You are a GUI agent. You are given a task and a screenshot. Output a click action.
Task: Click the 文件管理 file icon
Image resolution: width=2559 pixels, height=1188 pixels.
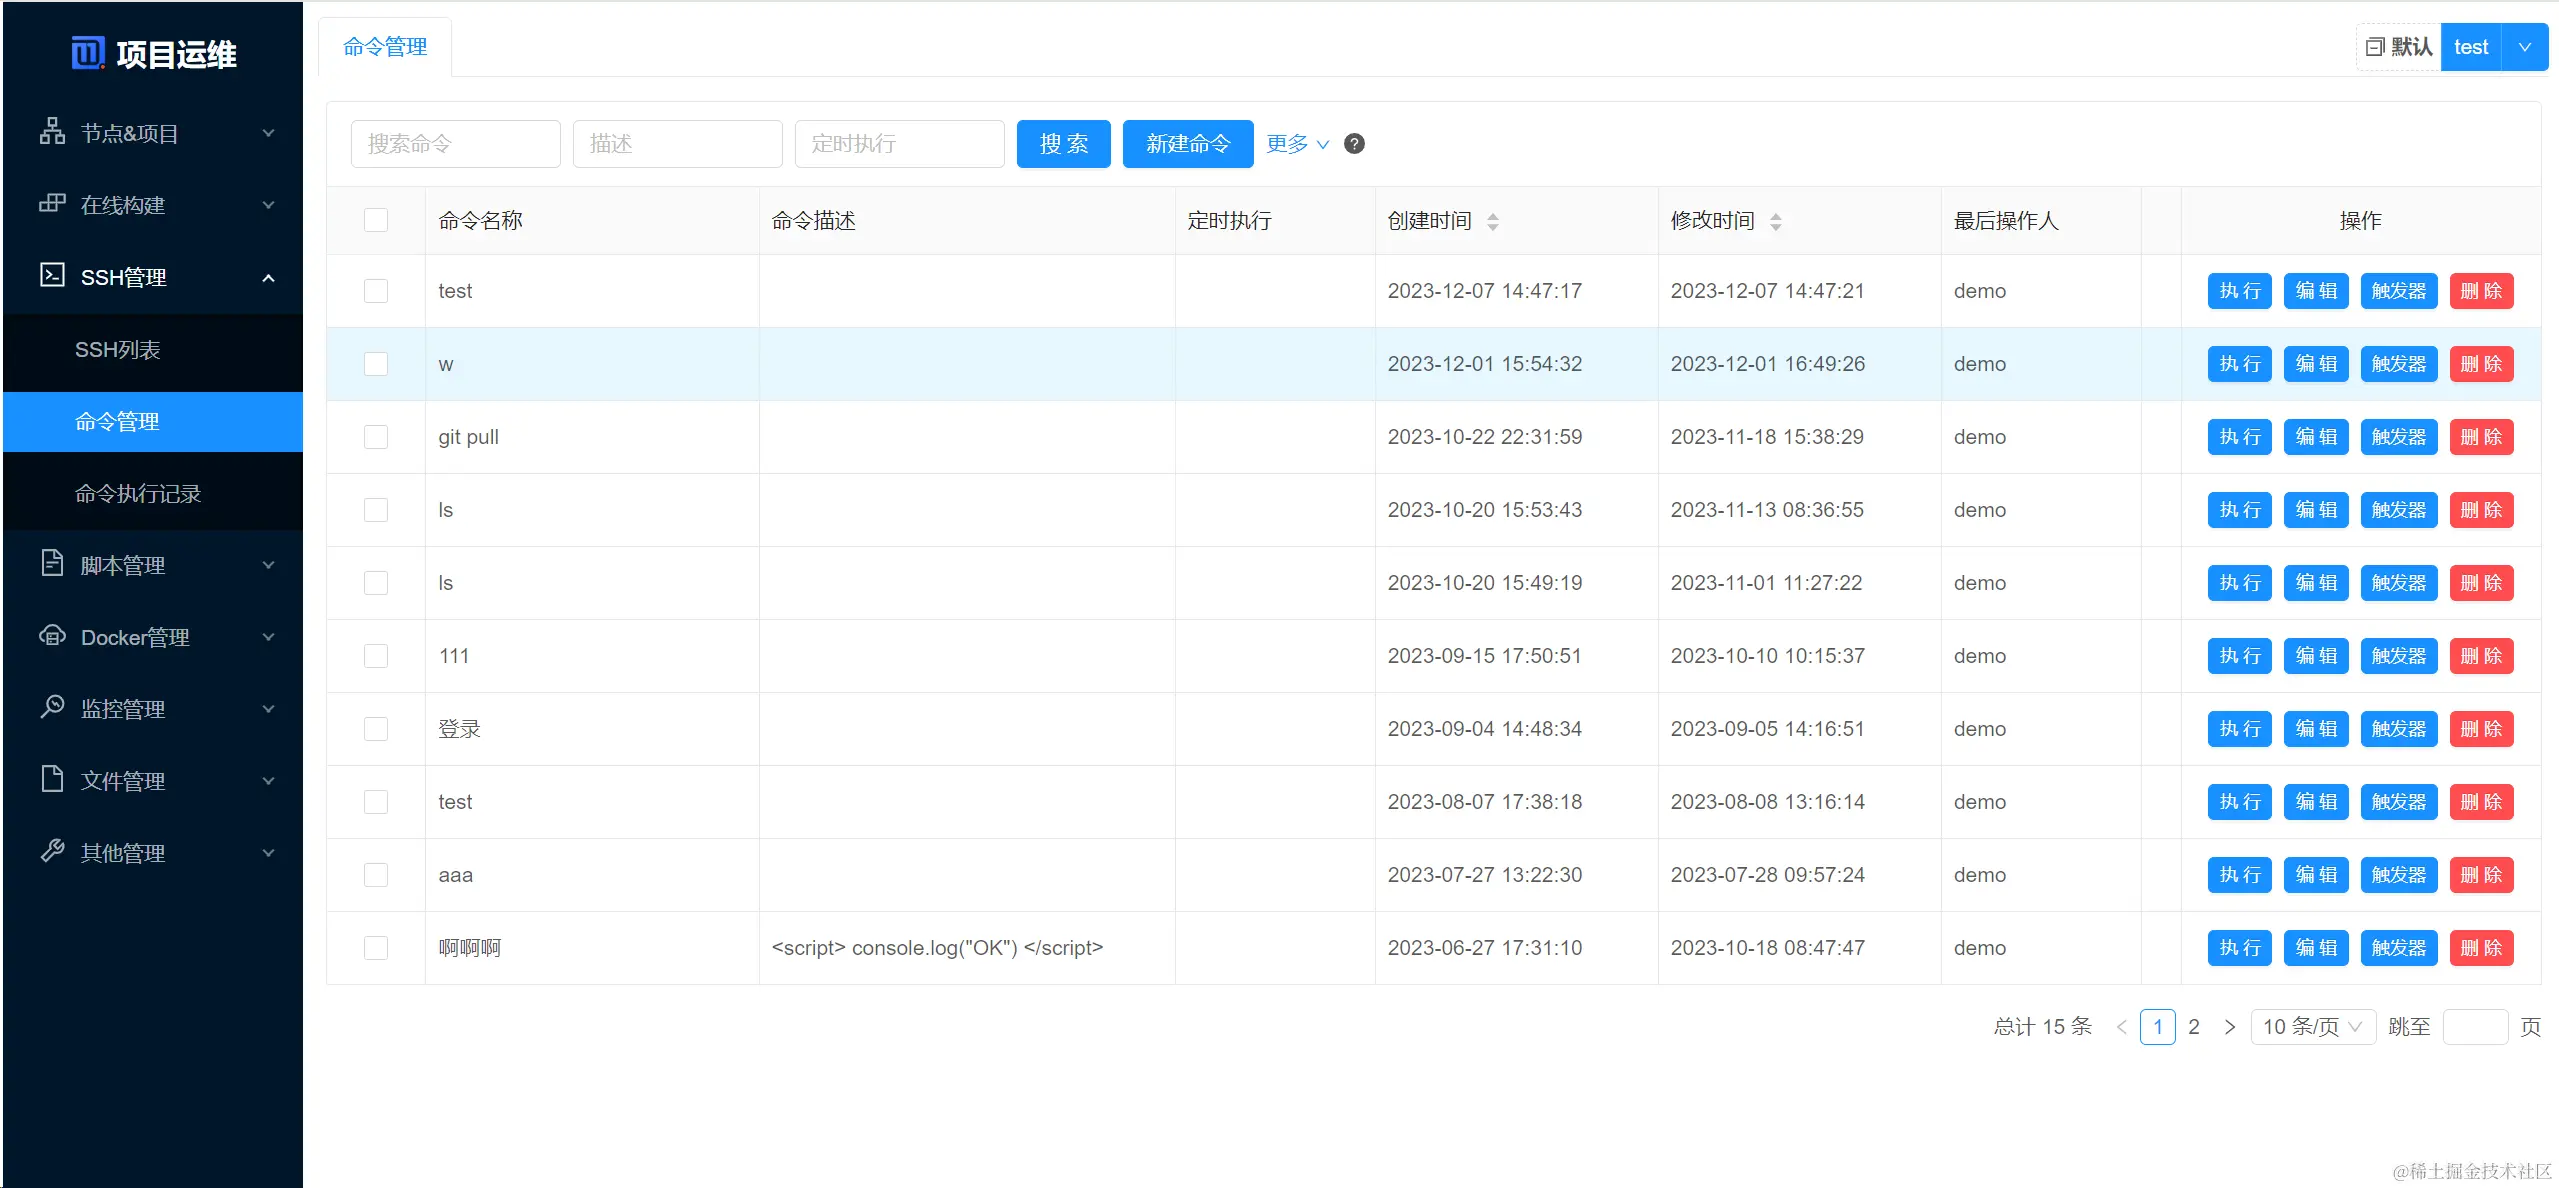point(52,780)
